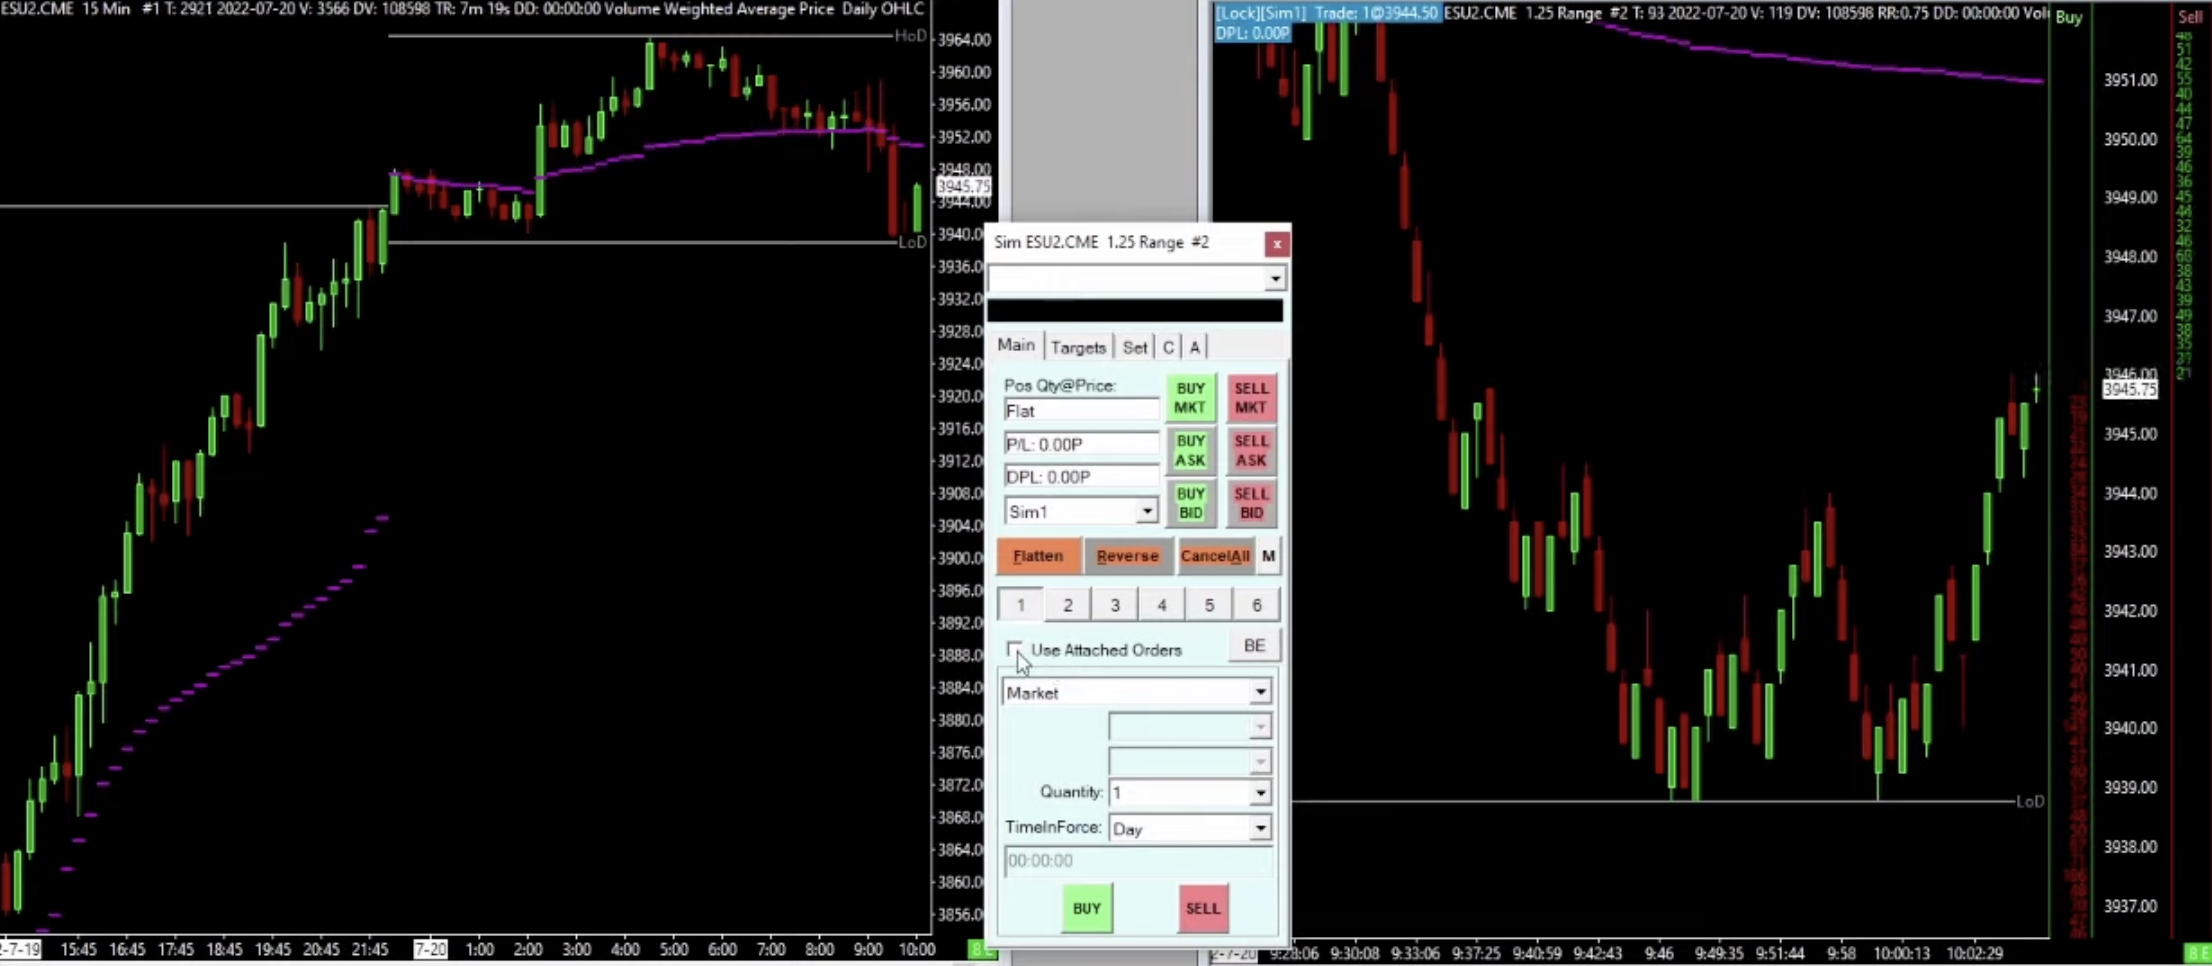The height and width of the screenshot is (966, 2212).
Task: Cancel all orders with CancelAll
Action: click(1214, 556)
